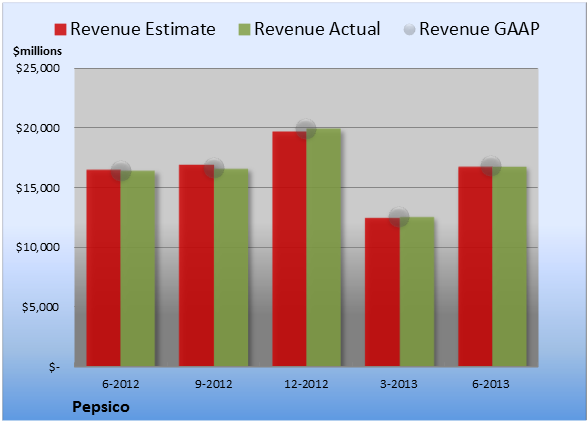Select the Revenue Actual legend label
The width and height of the screenshot is (588, 422).
tap(317, 29)
